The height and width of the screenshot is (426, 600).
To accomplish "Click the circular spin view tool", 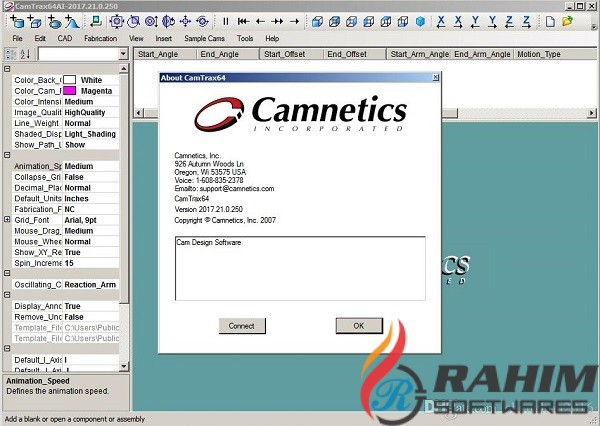I will point(202,21).
